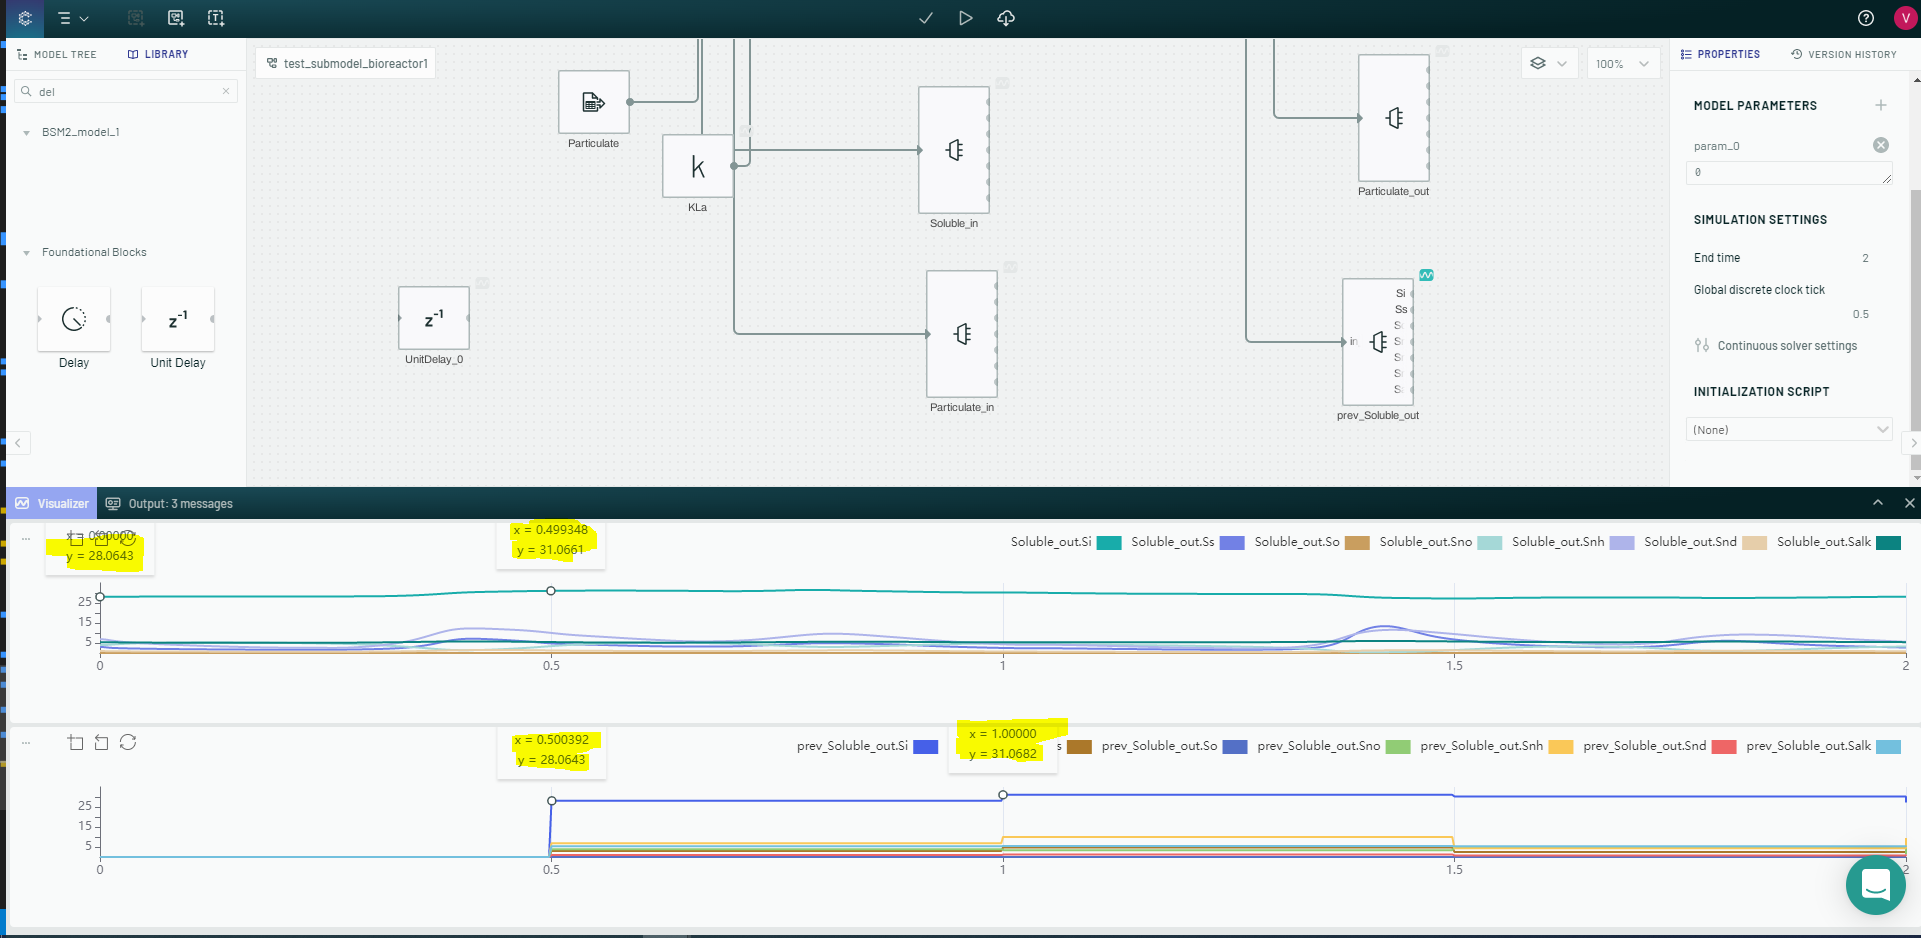Expand the right panel collapse arrow
Image resolution: width=1921 pixels, height=938 pixels.
pos(1913,443)
